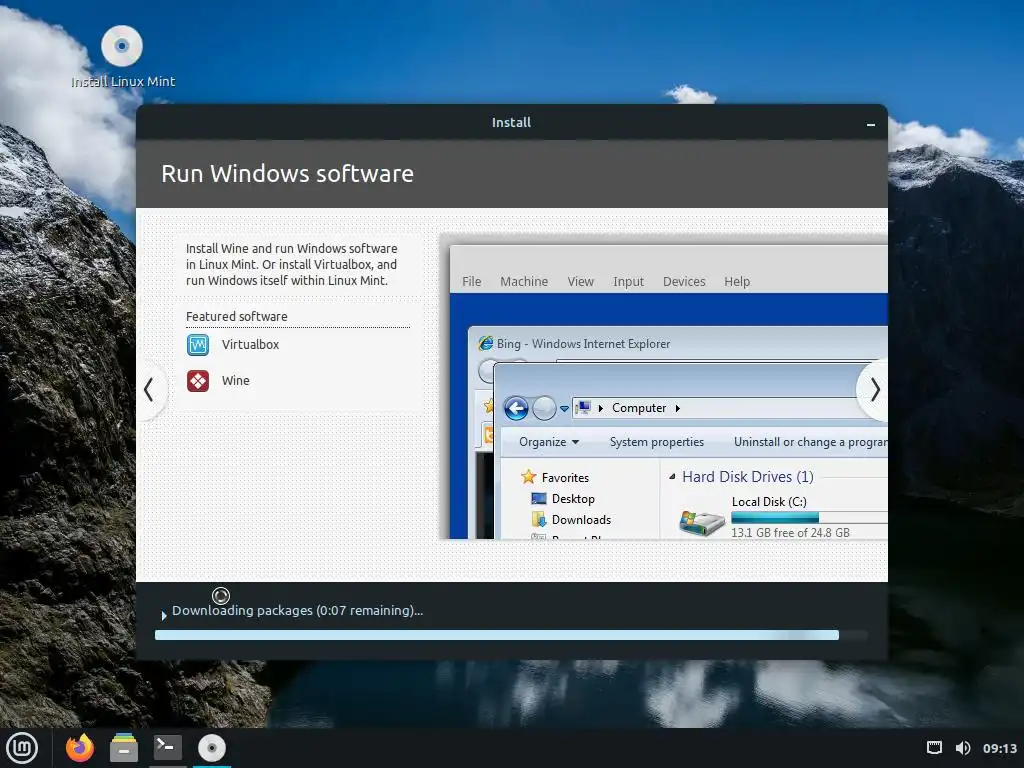Click Uninstall or change a program

pyautogui.click(x=810, y=442)
